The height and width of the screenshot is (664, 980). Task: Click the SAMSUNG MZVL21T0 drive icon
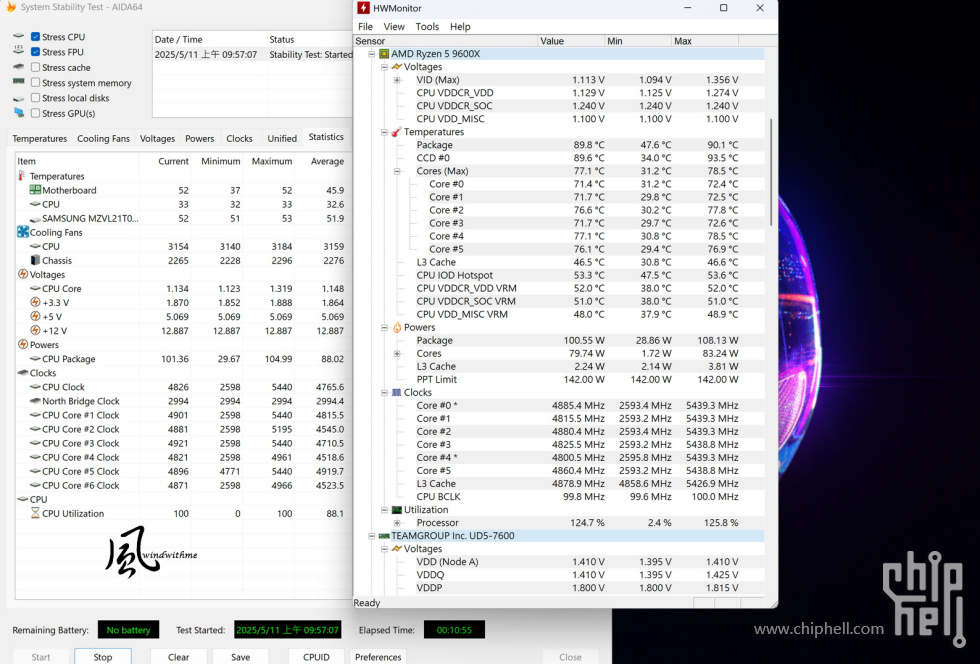coord(35,219)
